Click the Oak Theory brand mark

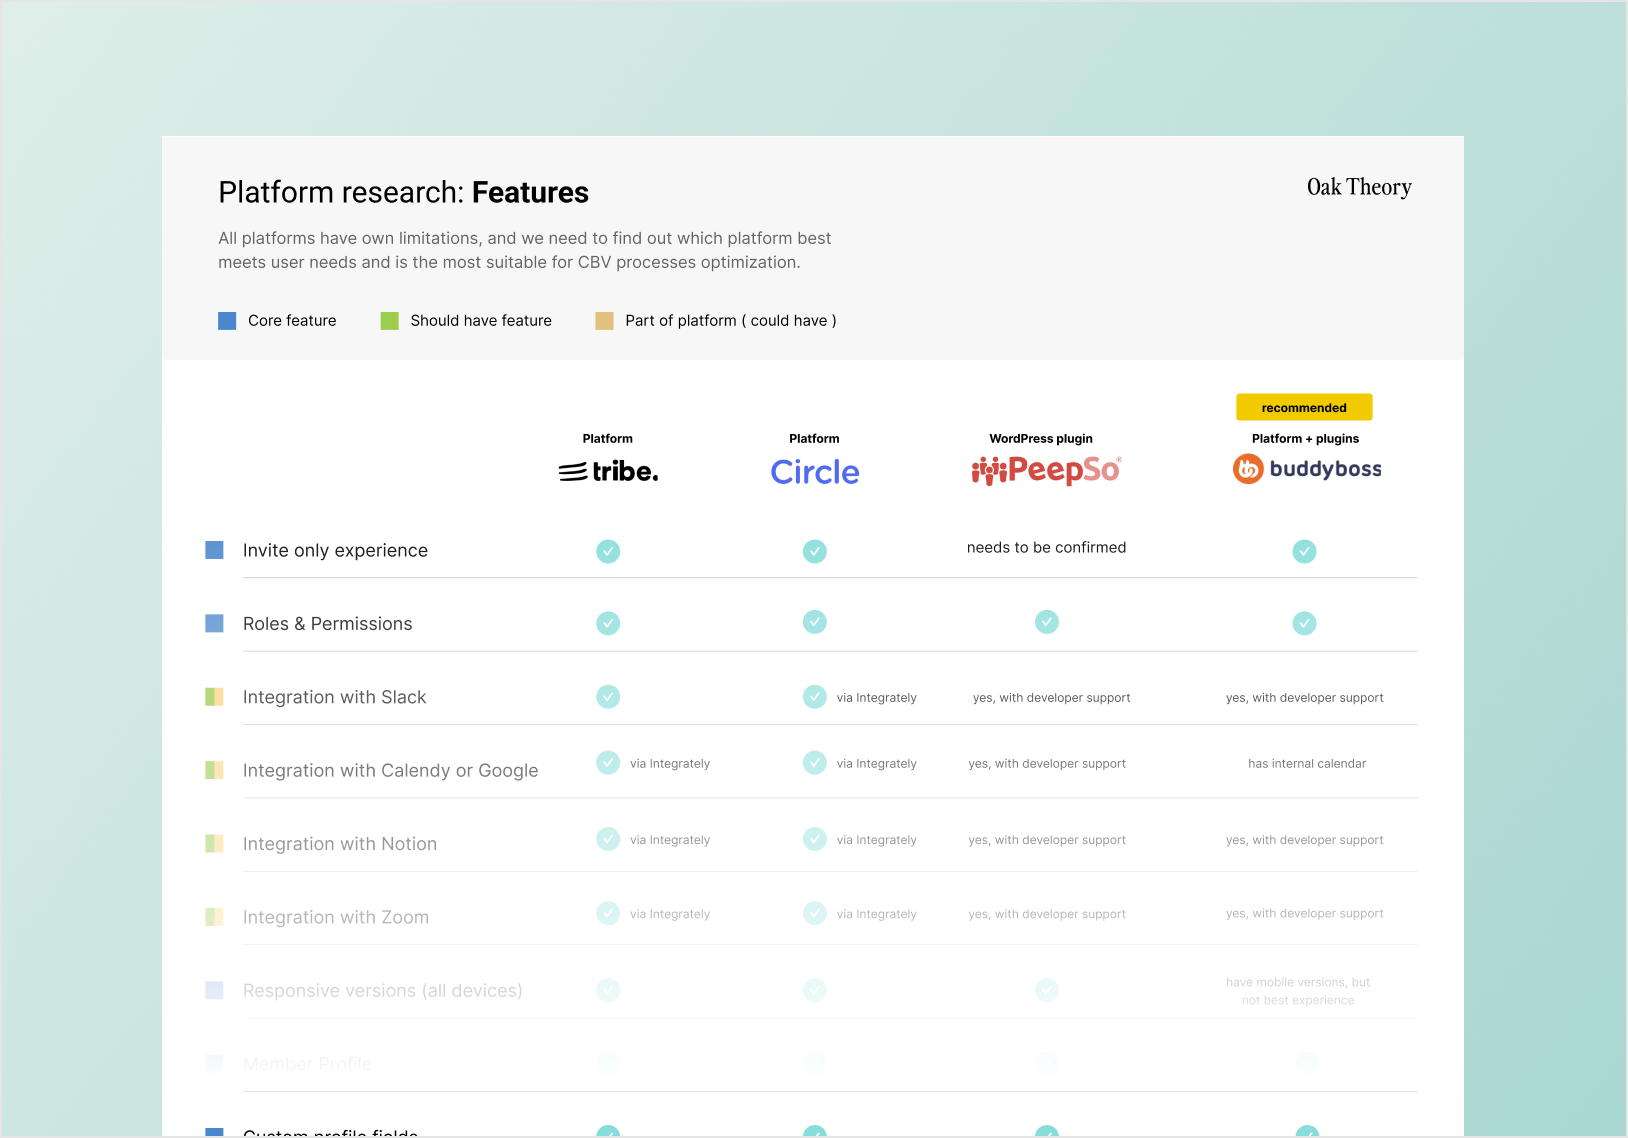1359,187
